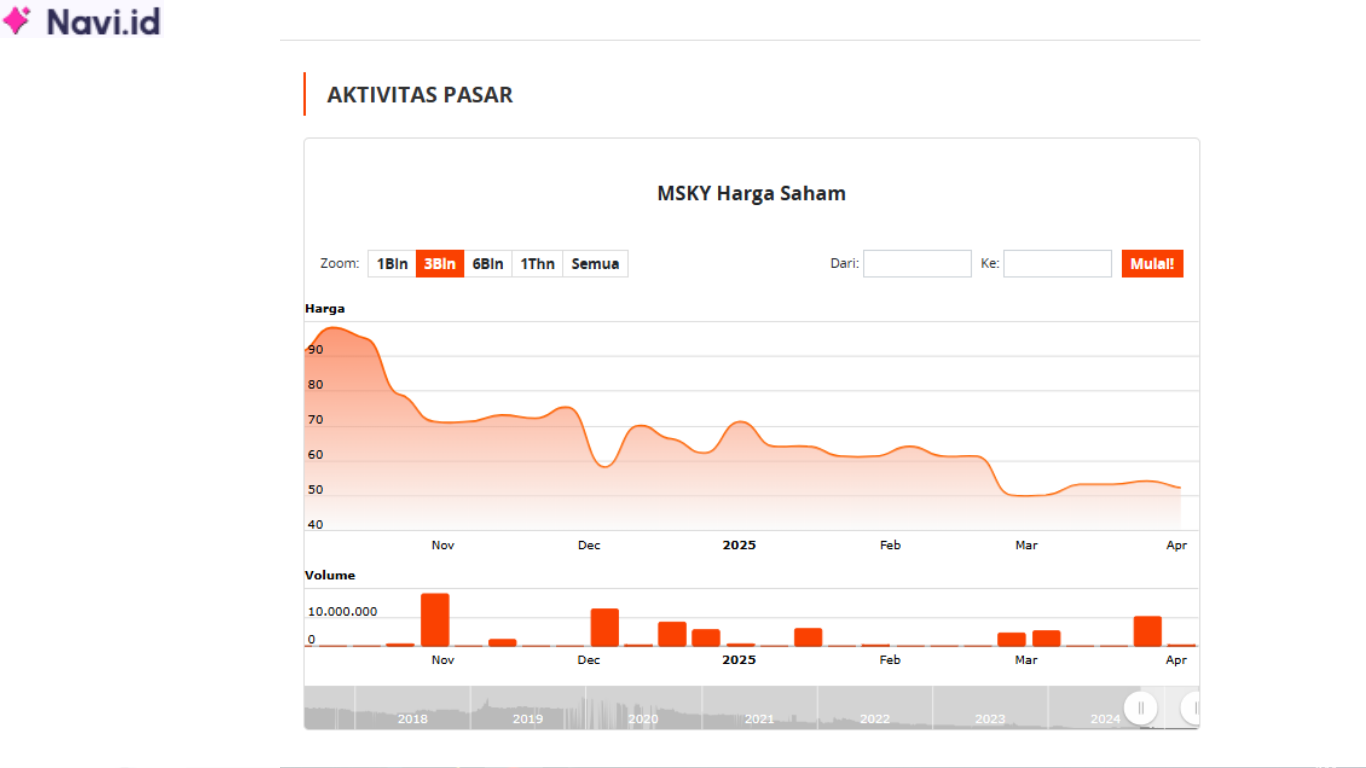Click 2020 in the navigator timeline
This screenshot has height=768, width=1366.
643,719
